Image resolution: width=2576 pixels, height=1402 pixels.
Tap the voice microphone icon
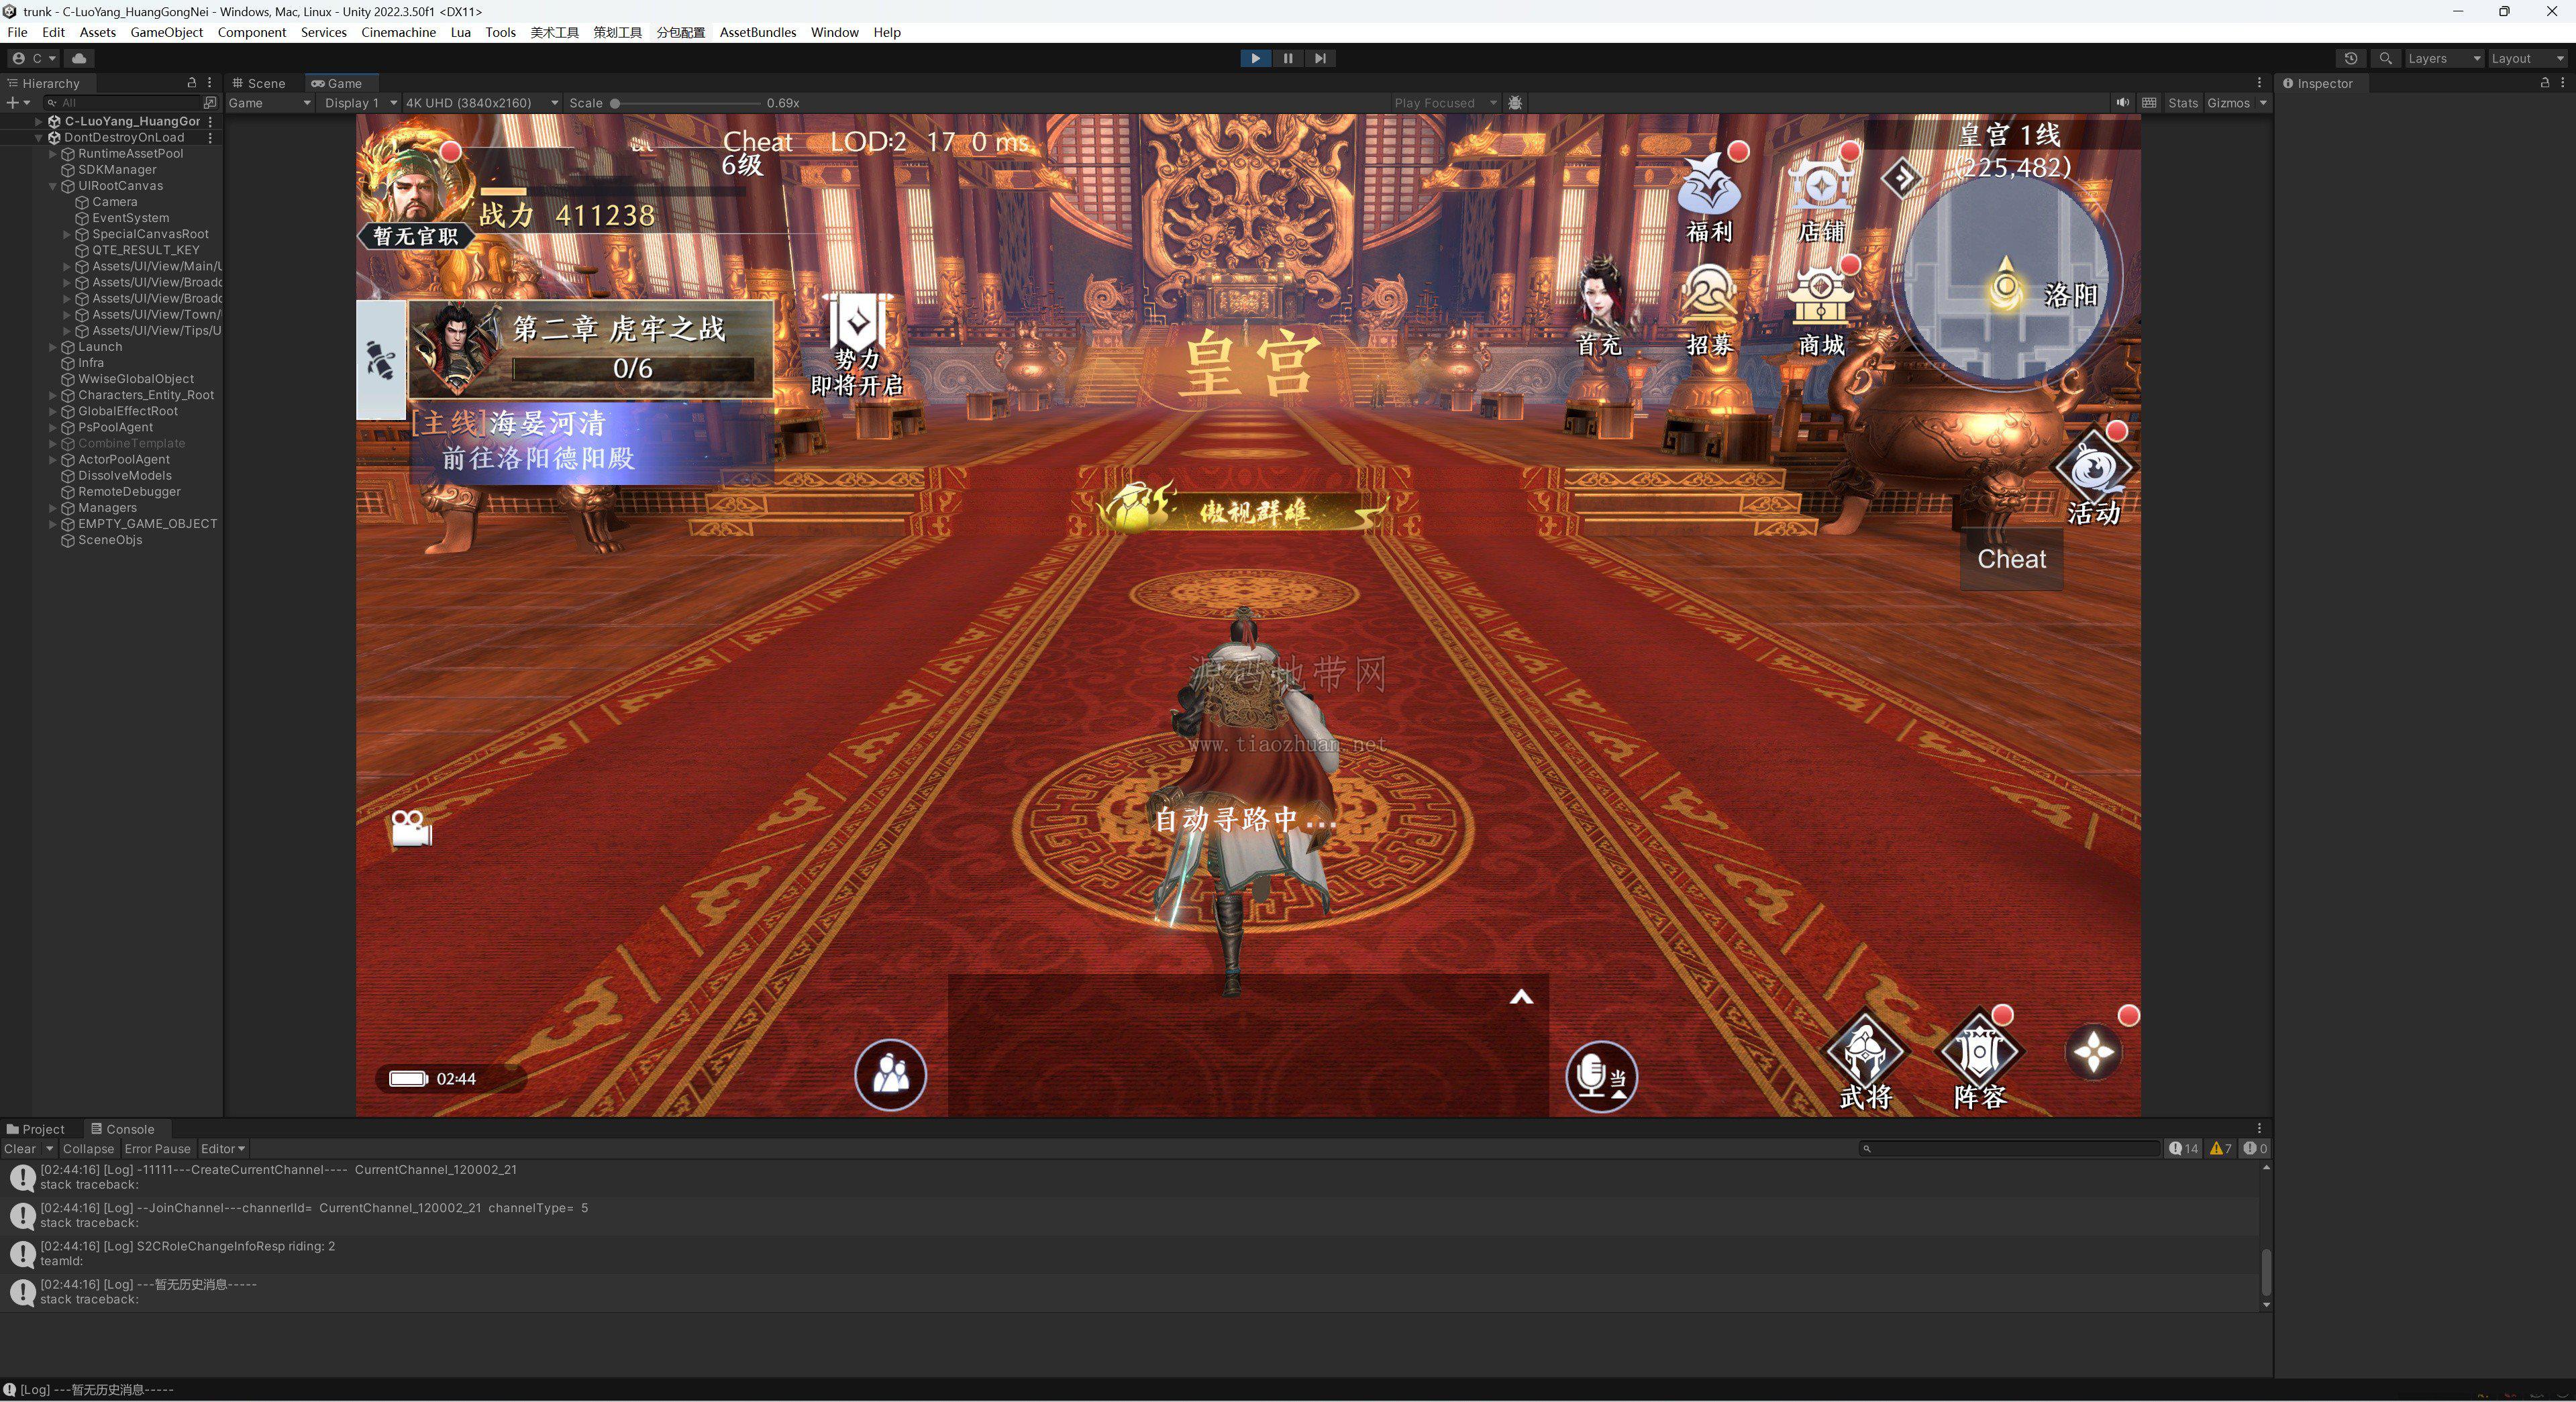point(1601,1076)
